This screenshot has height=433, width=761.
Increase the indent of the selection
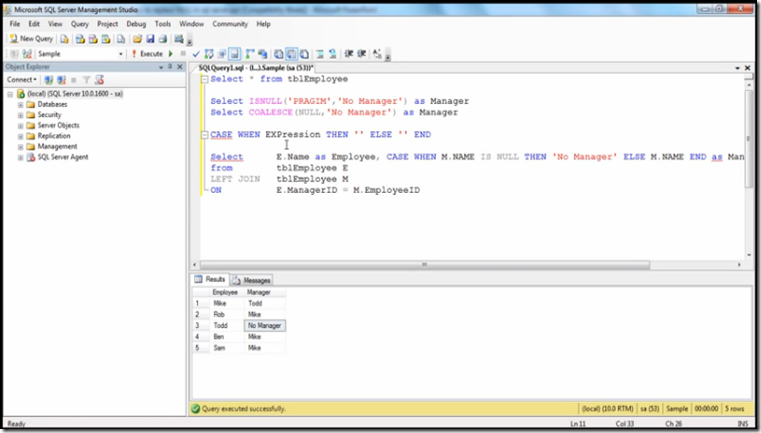click(x=362, y=54)
